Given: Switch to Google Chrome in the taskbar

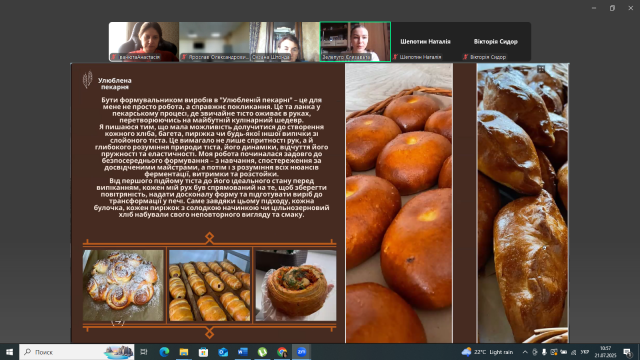Looking at the screenshot, I should tap(282, 352).
